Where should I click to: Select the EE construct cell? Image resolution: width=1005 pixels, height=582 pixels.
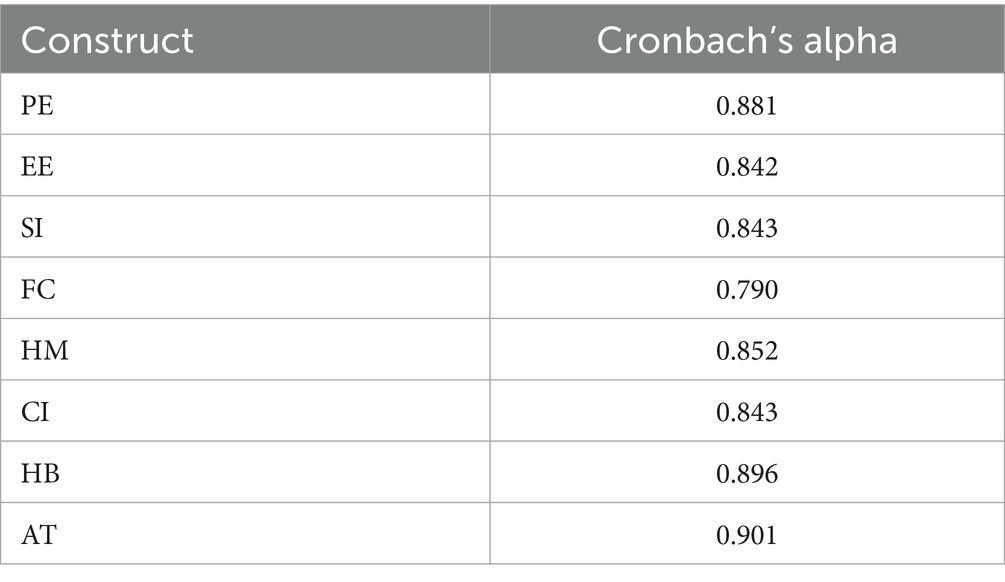[37, 167]
